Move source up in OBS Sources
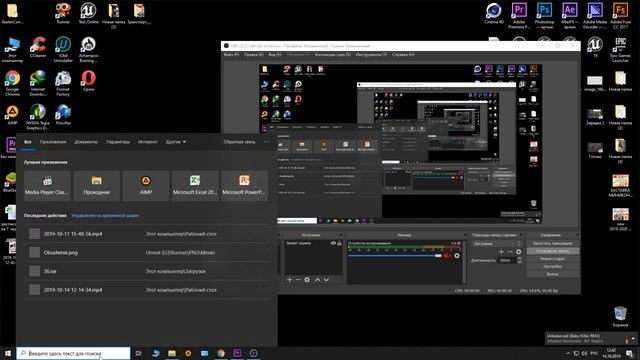The image size is (640, 360). pyautogui.click(x=318, y=280)
